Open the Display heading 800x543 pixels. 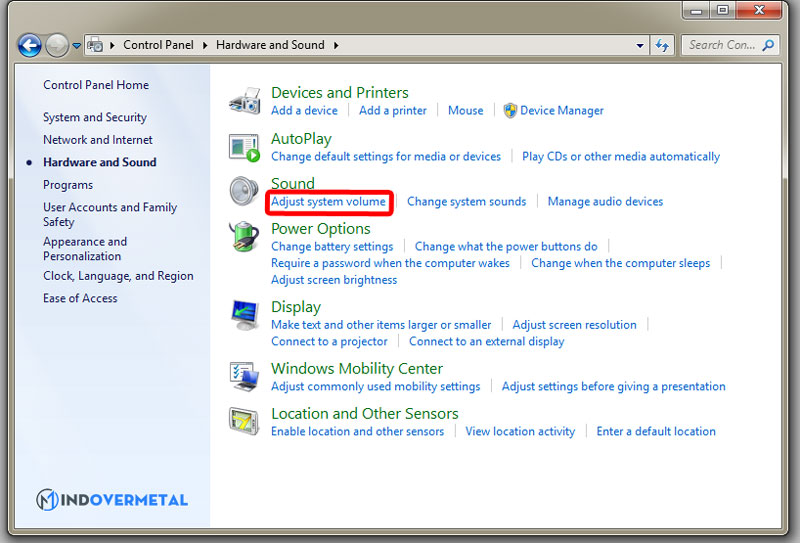296,307
